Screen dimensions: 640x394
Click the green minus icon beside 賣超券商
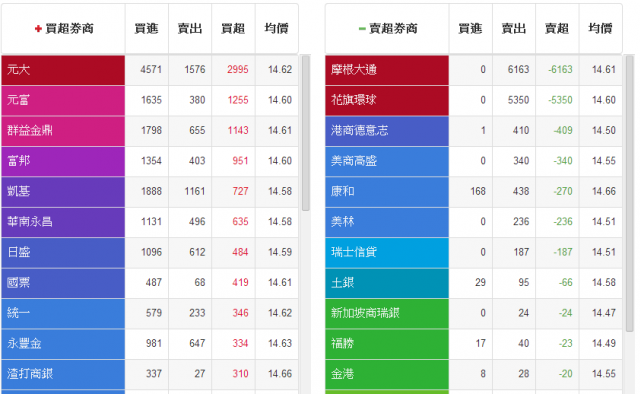[362, 29]
